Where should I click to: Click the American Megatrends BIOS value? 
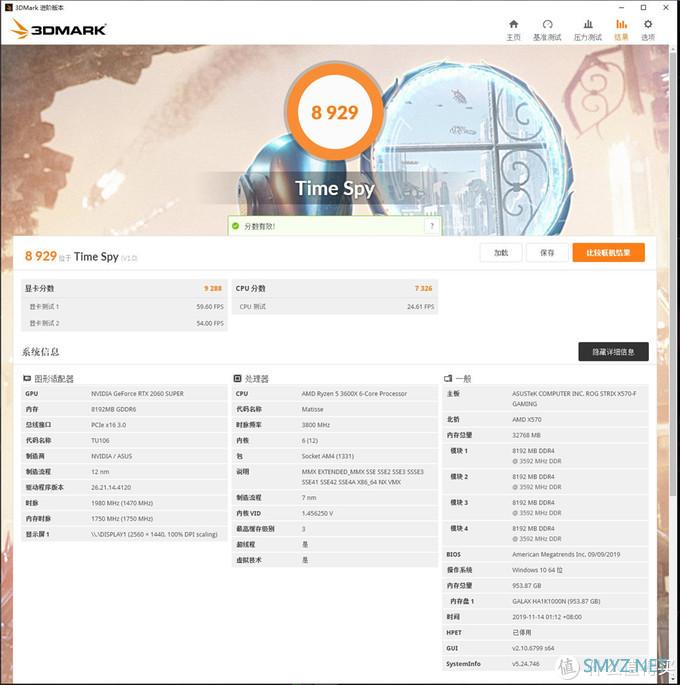(566, 554)
